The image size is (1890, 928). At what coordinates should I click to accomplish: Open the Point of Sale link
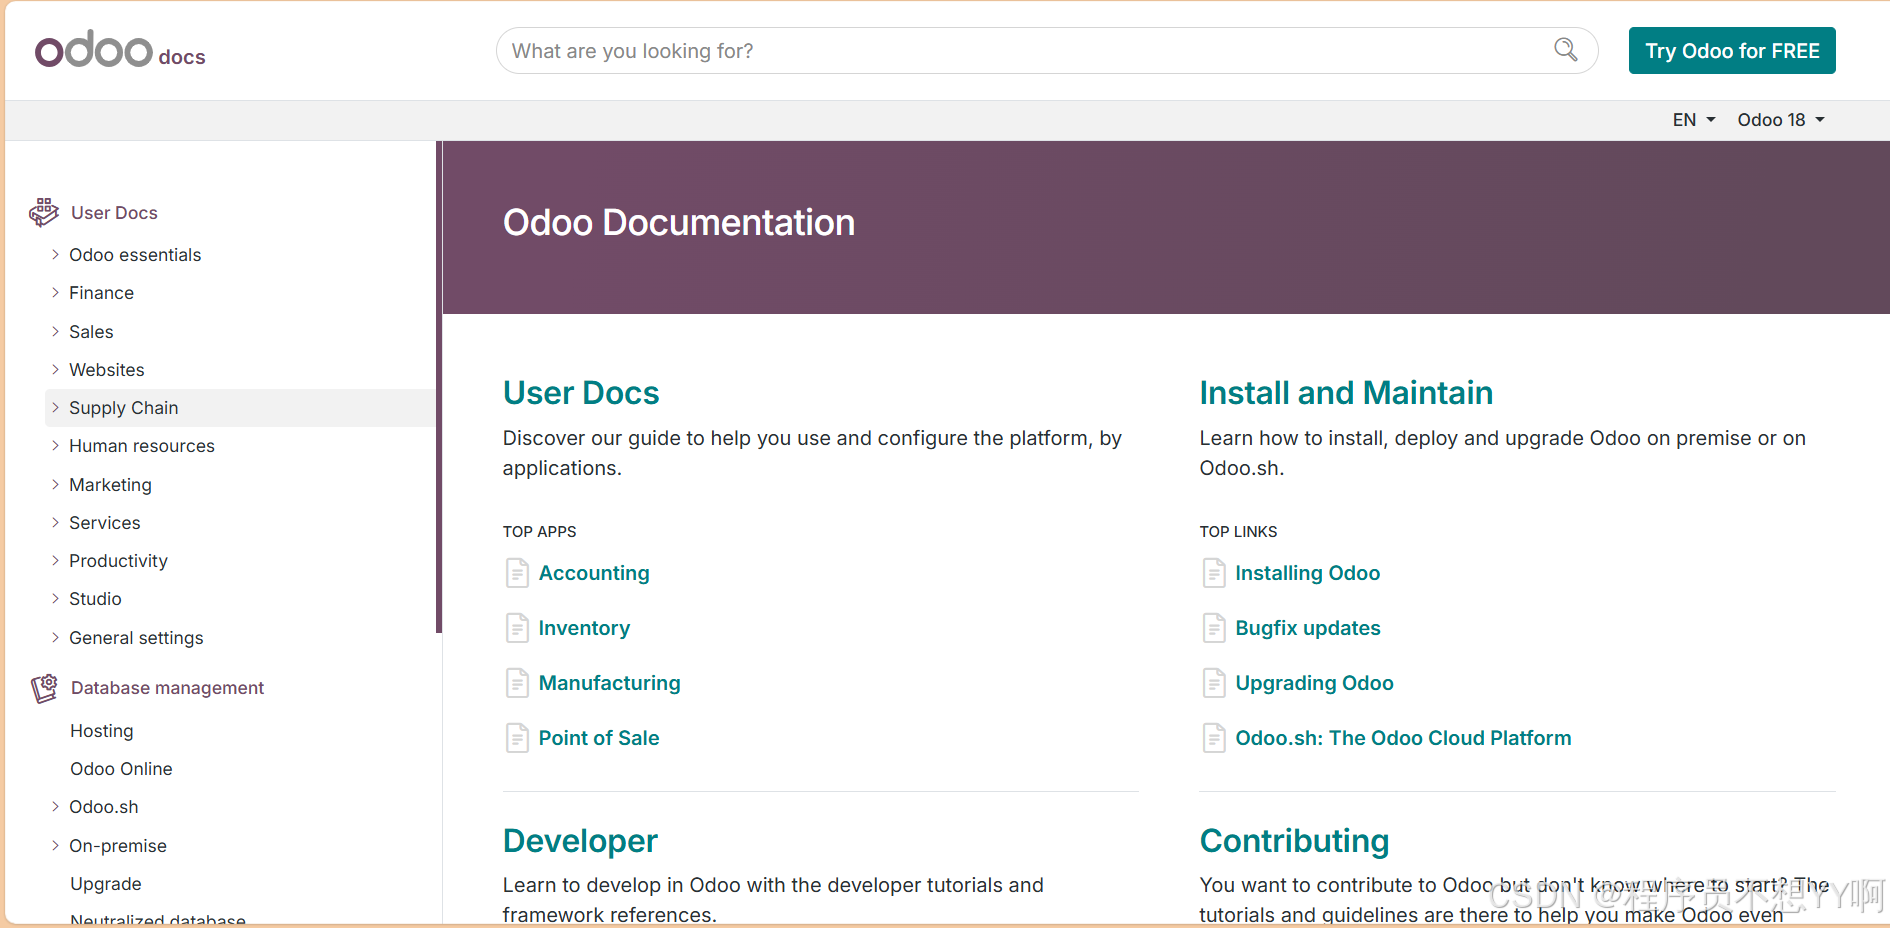pos(599,738)
